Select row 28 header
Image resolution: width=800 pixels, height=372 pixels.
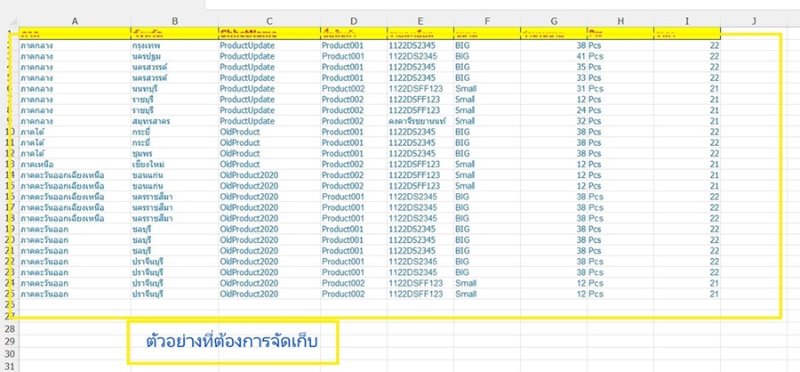10,328
